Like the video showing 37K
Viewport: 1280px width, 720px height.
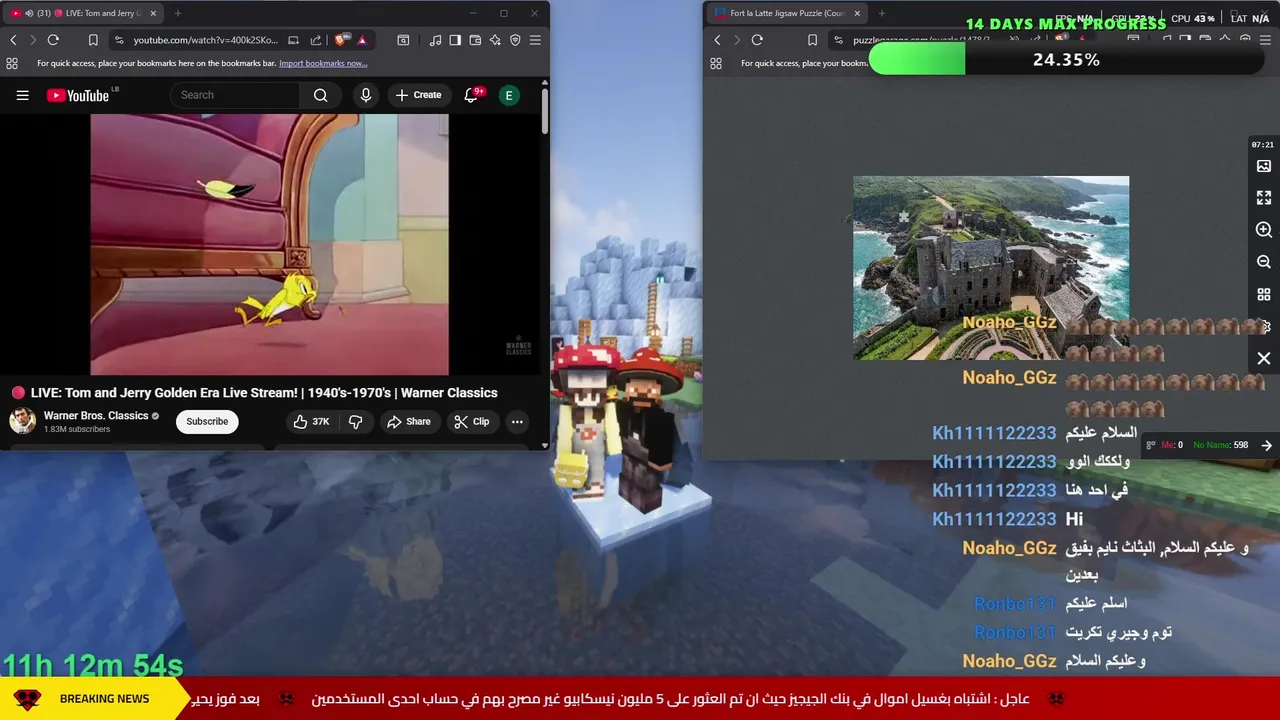tap(312, 421)
